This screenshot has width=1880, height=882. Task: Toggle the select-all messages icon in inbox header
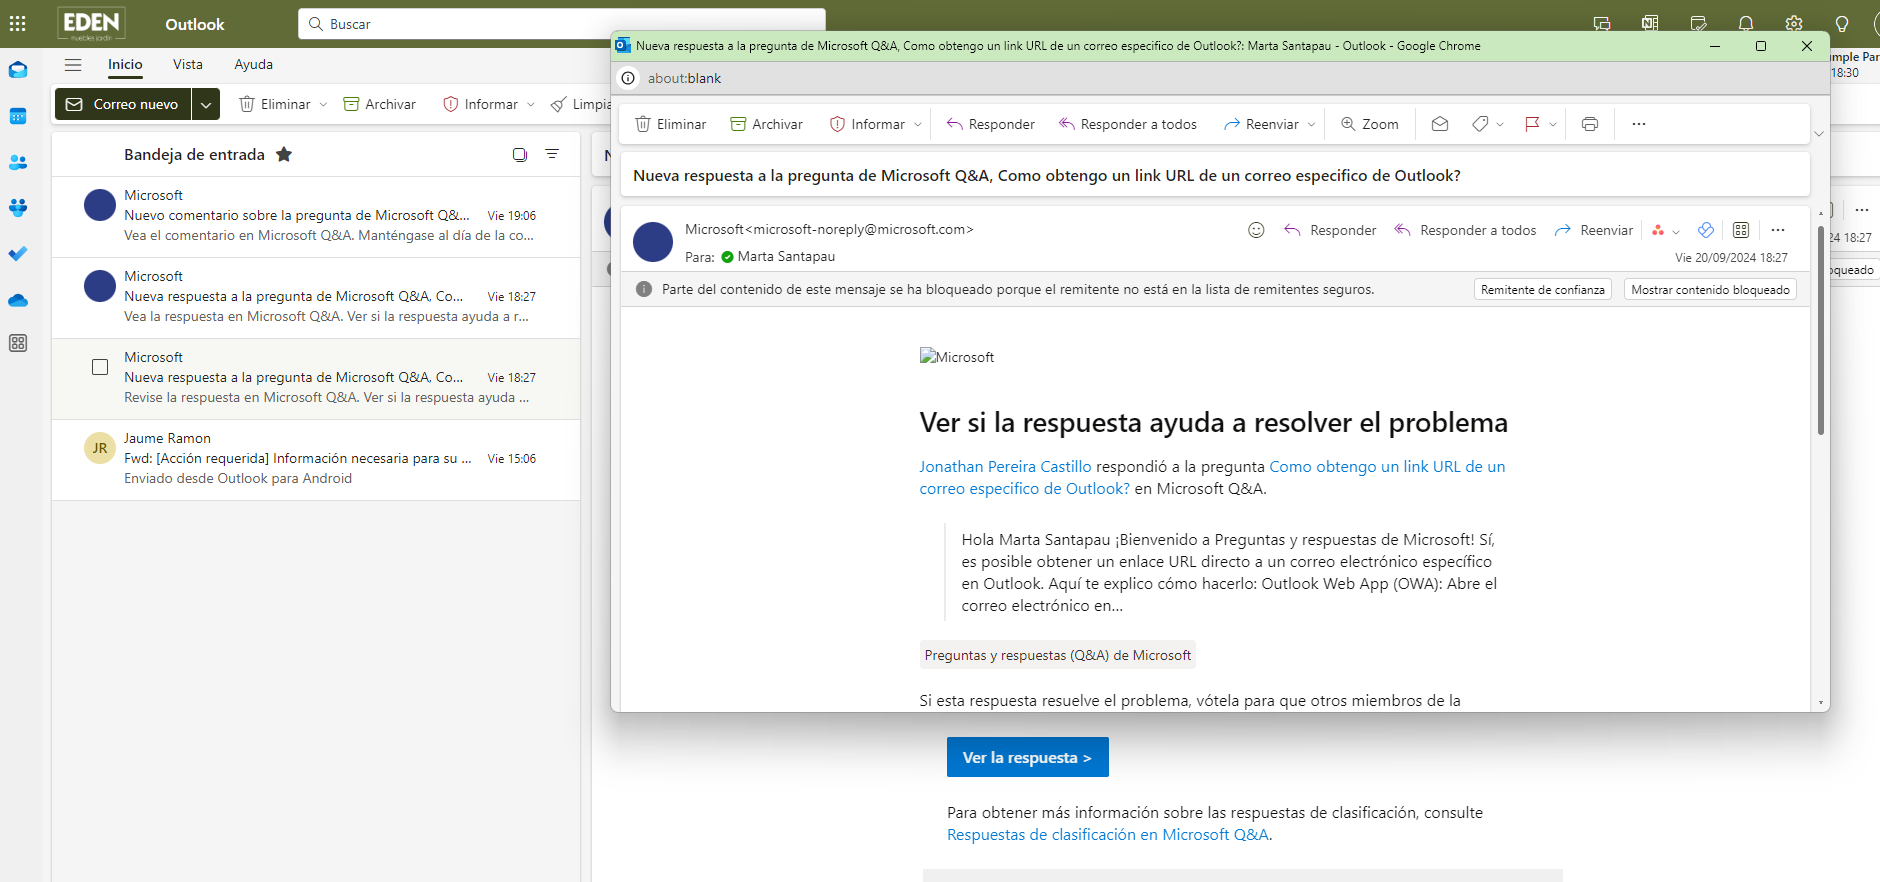pos(520,154)
